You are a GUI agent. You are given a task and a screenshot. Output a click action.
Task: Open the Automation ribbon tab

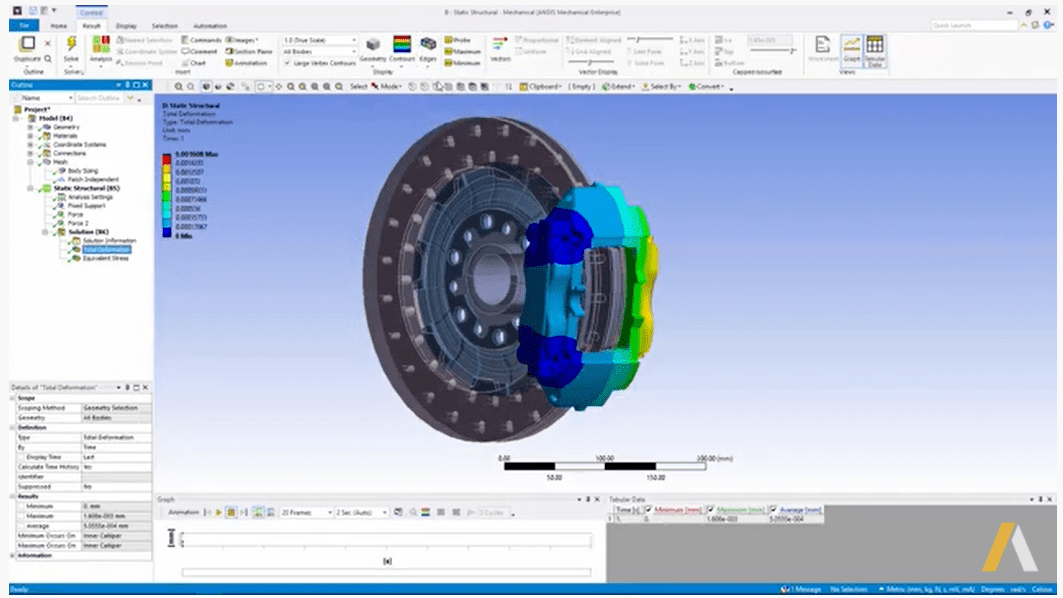click(210, 25)
